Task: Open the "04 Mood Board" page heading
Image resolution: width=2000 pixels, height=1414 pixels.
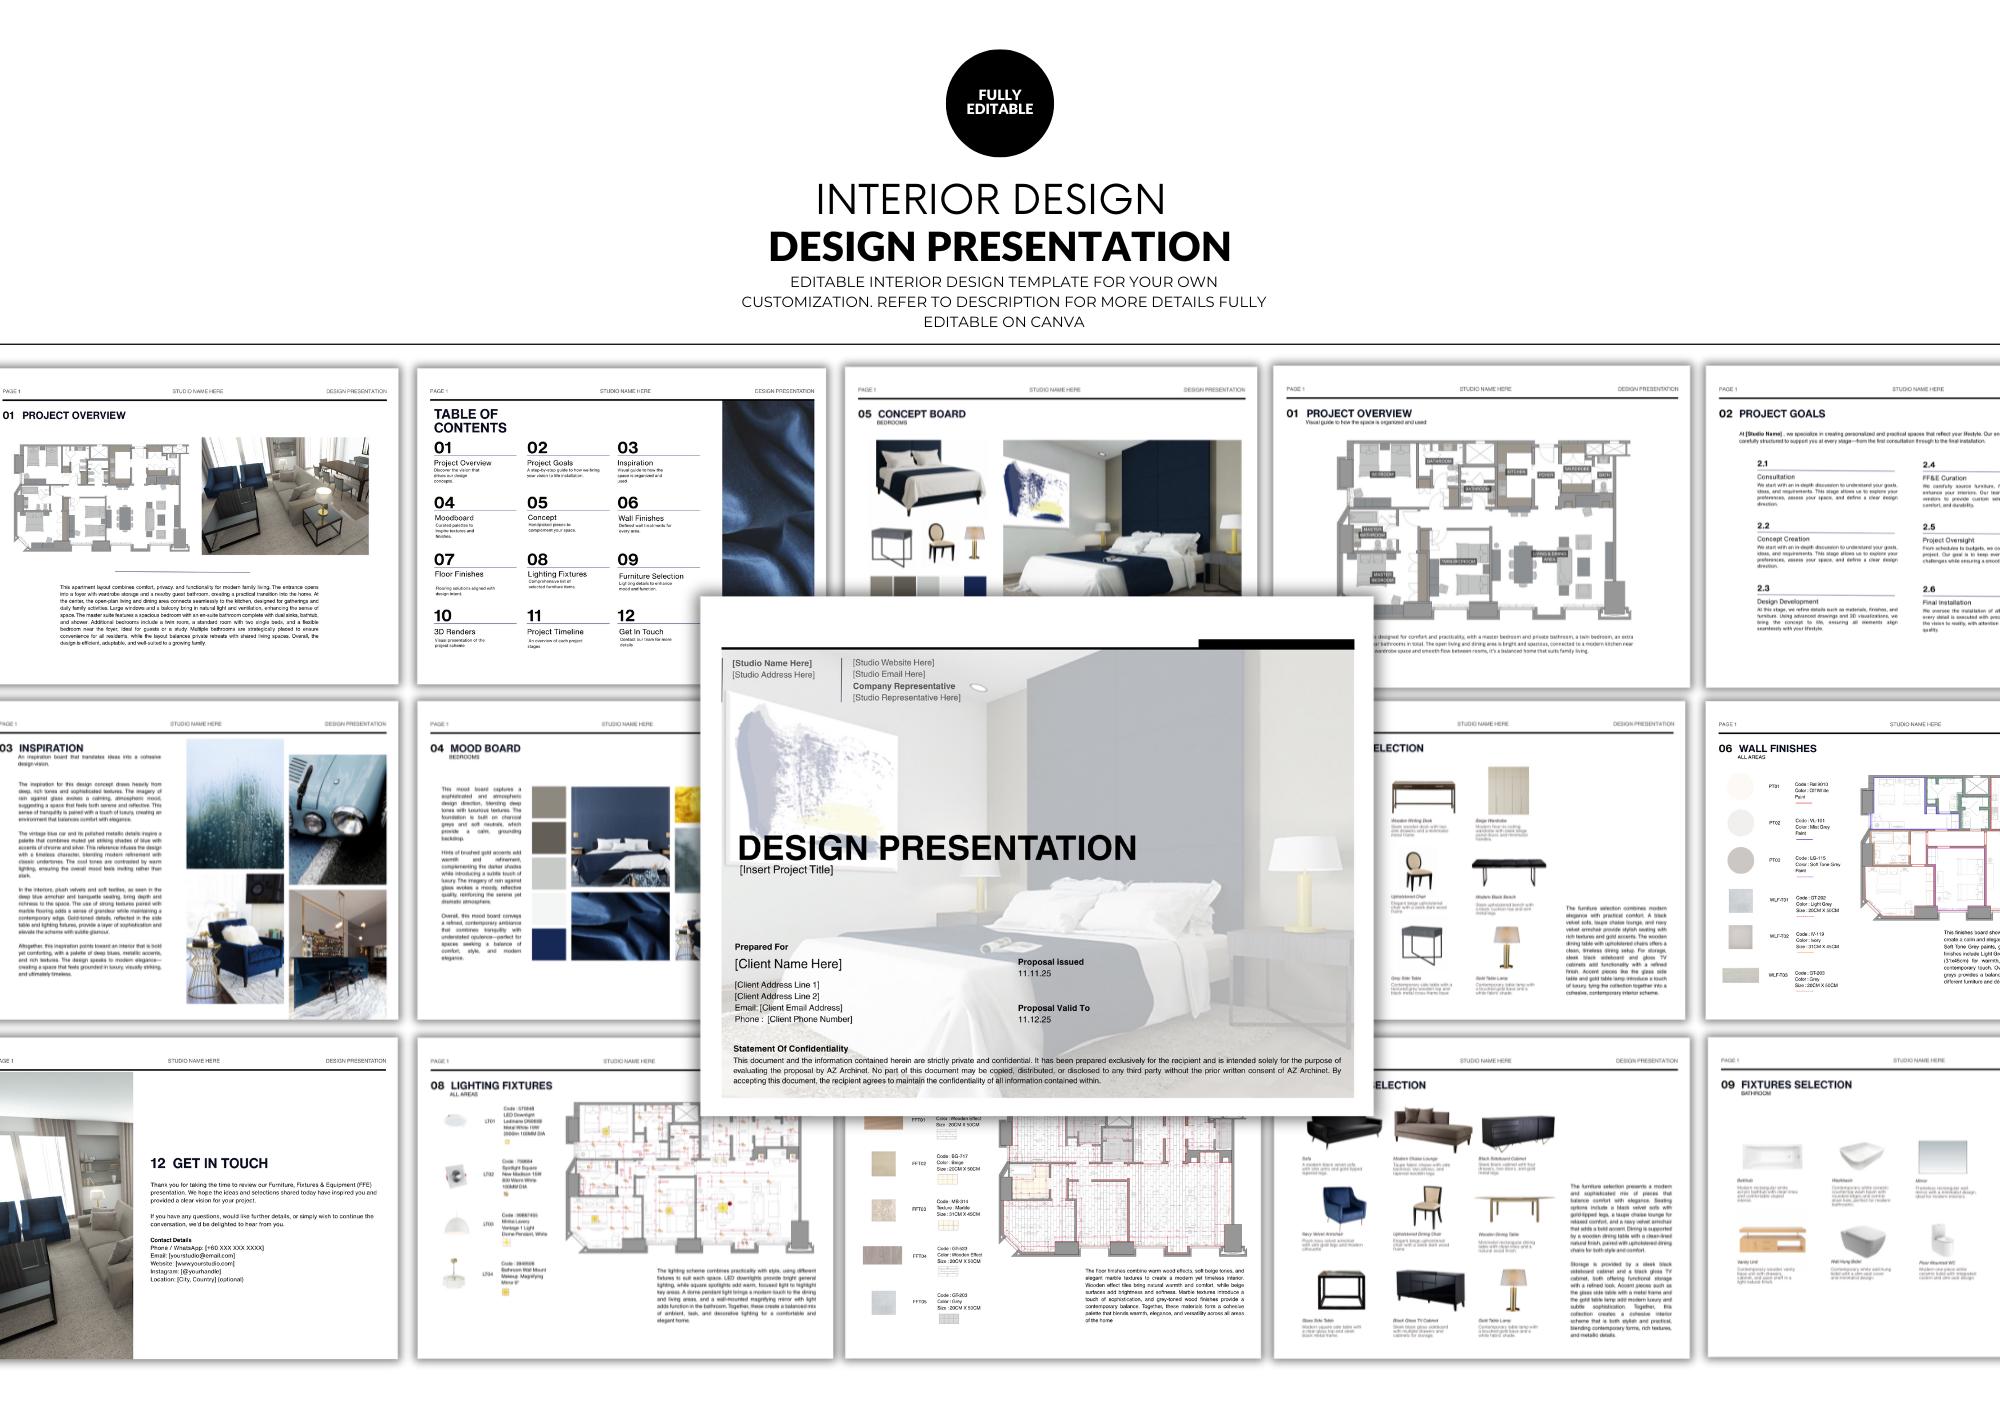Action: 476,748
